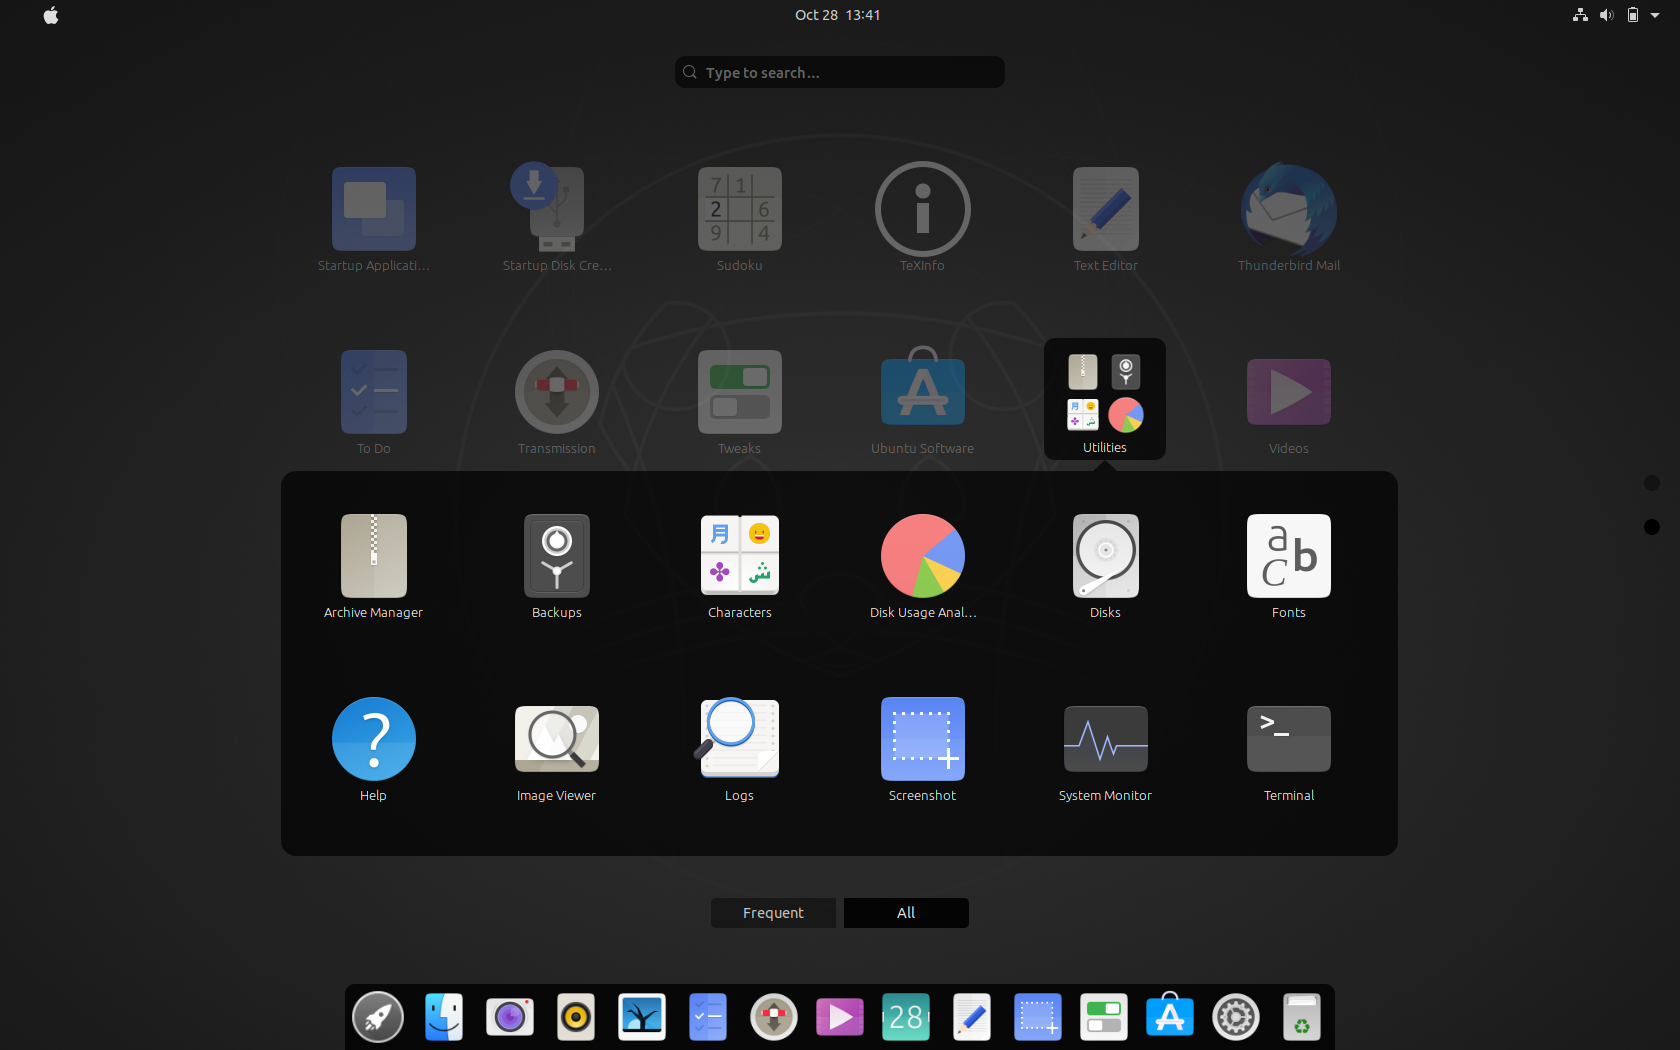Launch the Screenshot tool in Utilities
Screen dimensions: 1680x1050
click(x=923, y=749)
